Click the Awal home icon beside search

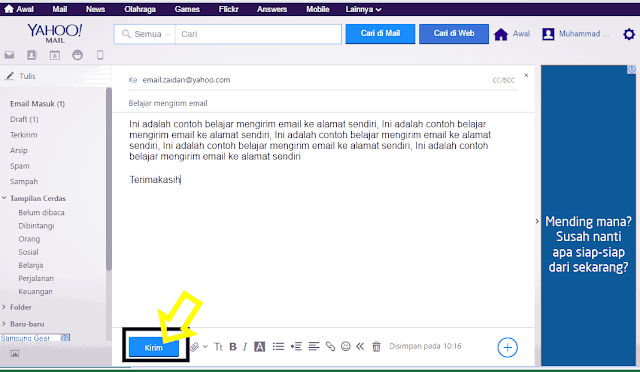click(501, 34)
